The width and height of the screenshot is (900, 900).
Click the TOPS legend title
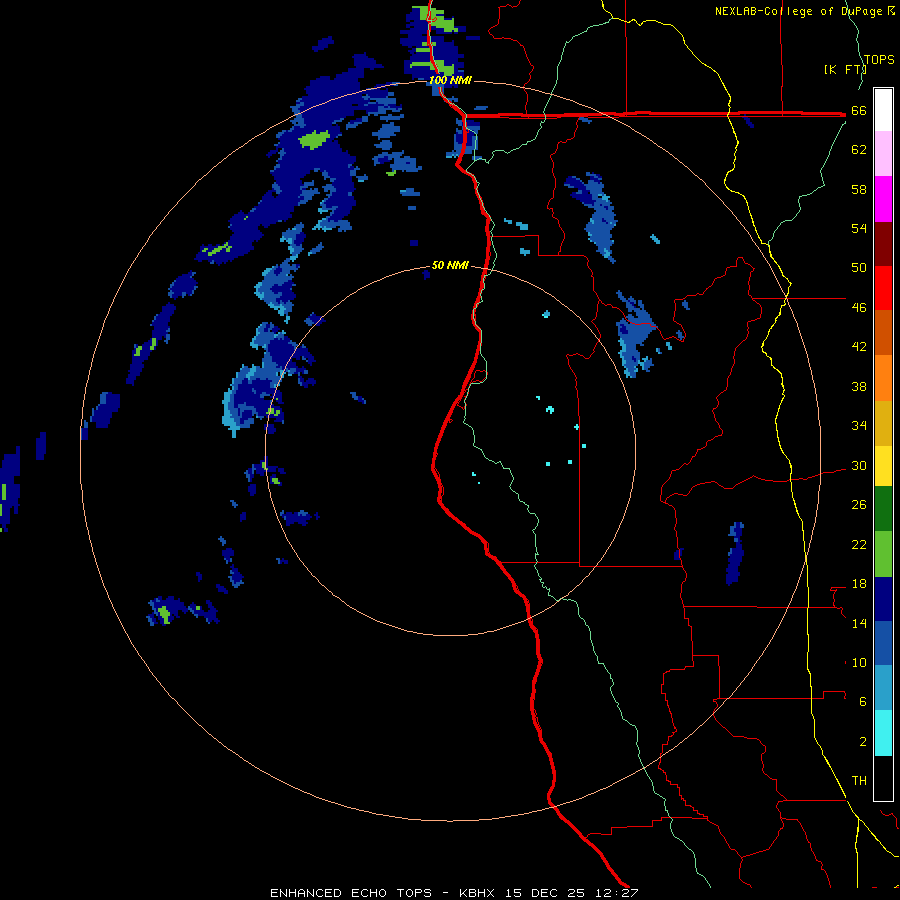[x=879, y=60]
